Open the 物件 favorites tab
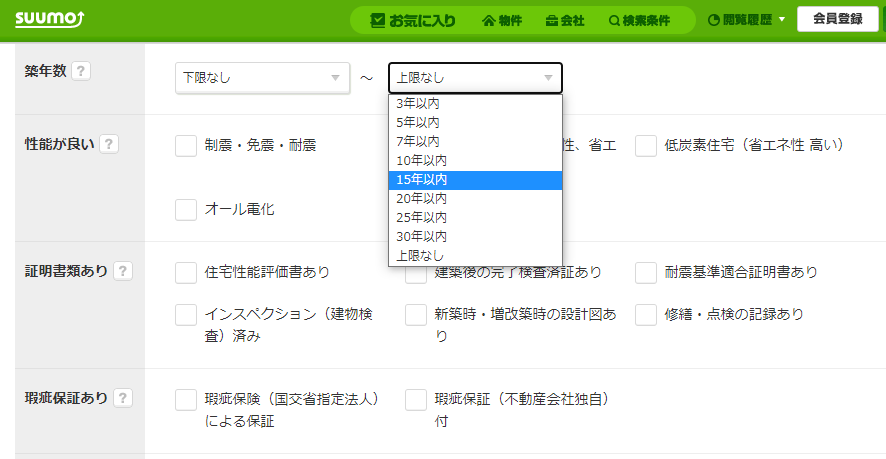This screenshot has width=886, height=459. click(502, 21)
